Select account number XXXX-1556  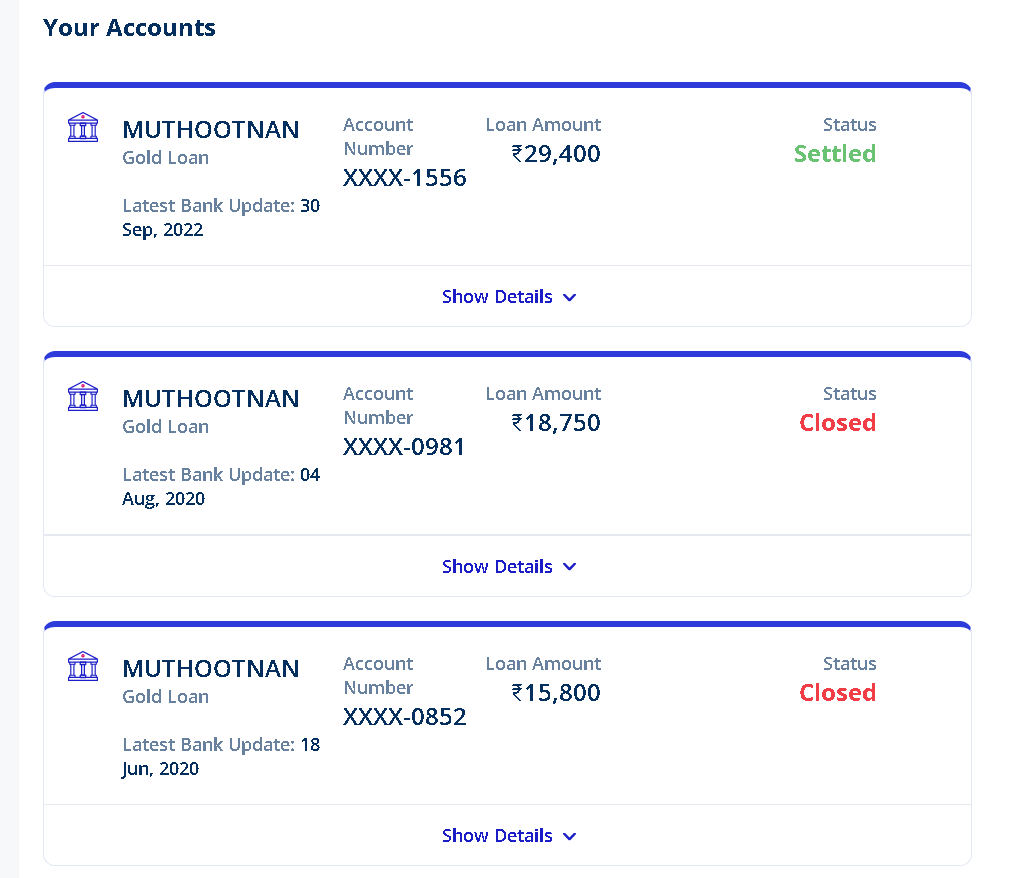[404, 178]
